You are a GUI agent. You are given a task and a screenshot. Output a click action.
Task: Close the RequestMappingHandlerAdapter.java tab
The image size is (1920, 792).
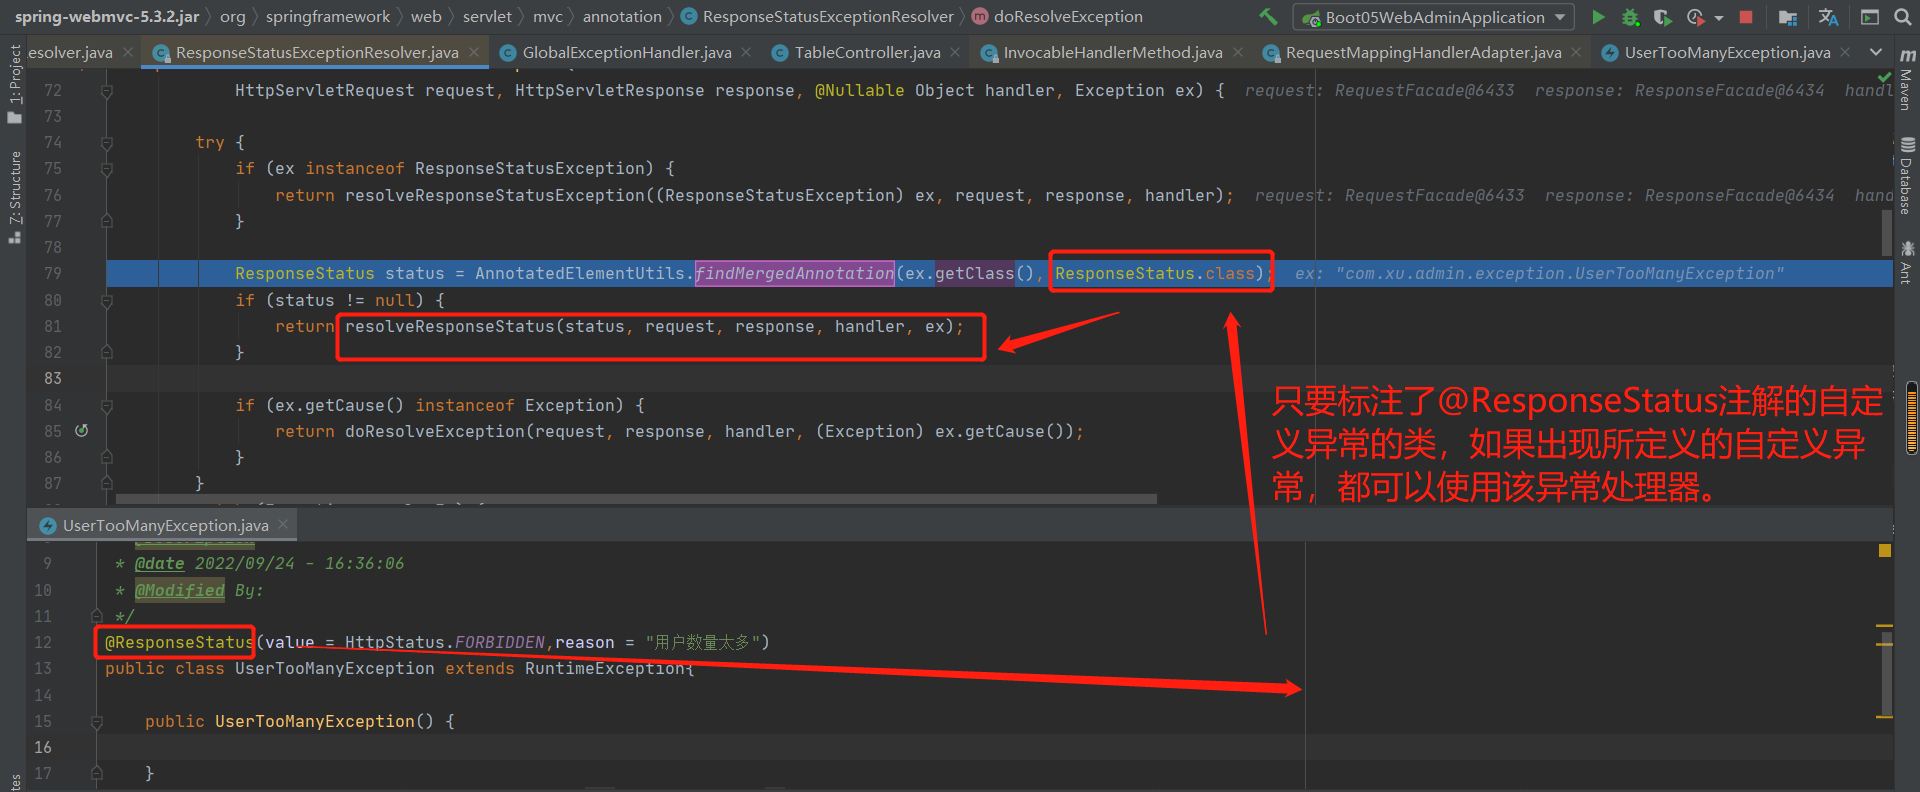pos(1576,52)
